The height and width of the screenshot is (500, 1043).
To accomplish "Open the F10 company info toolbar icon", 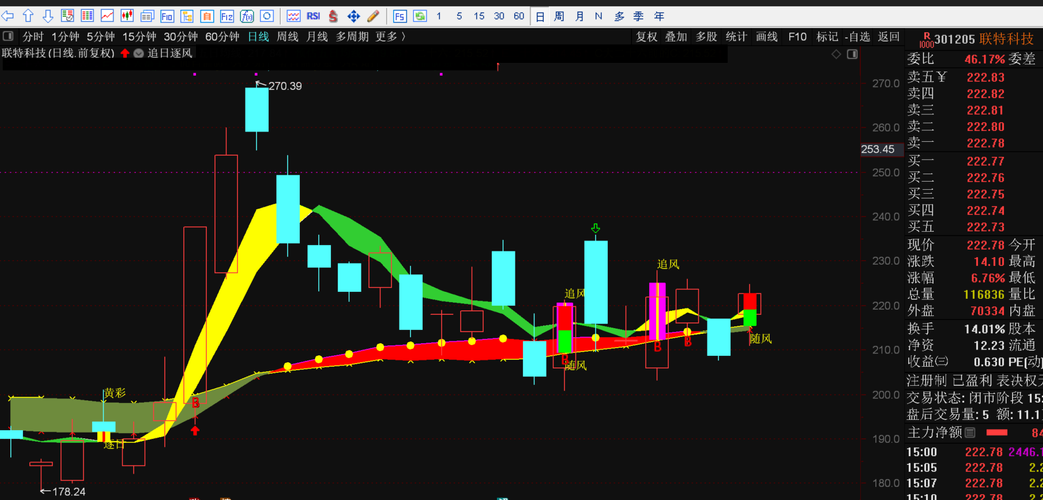I will pyautogui.click(x=168, y=15).
